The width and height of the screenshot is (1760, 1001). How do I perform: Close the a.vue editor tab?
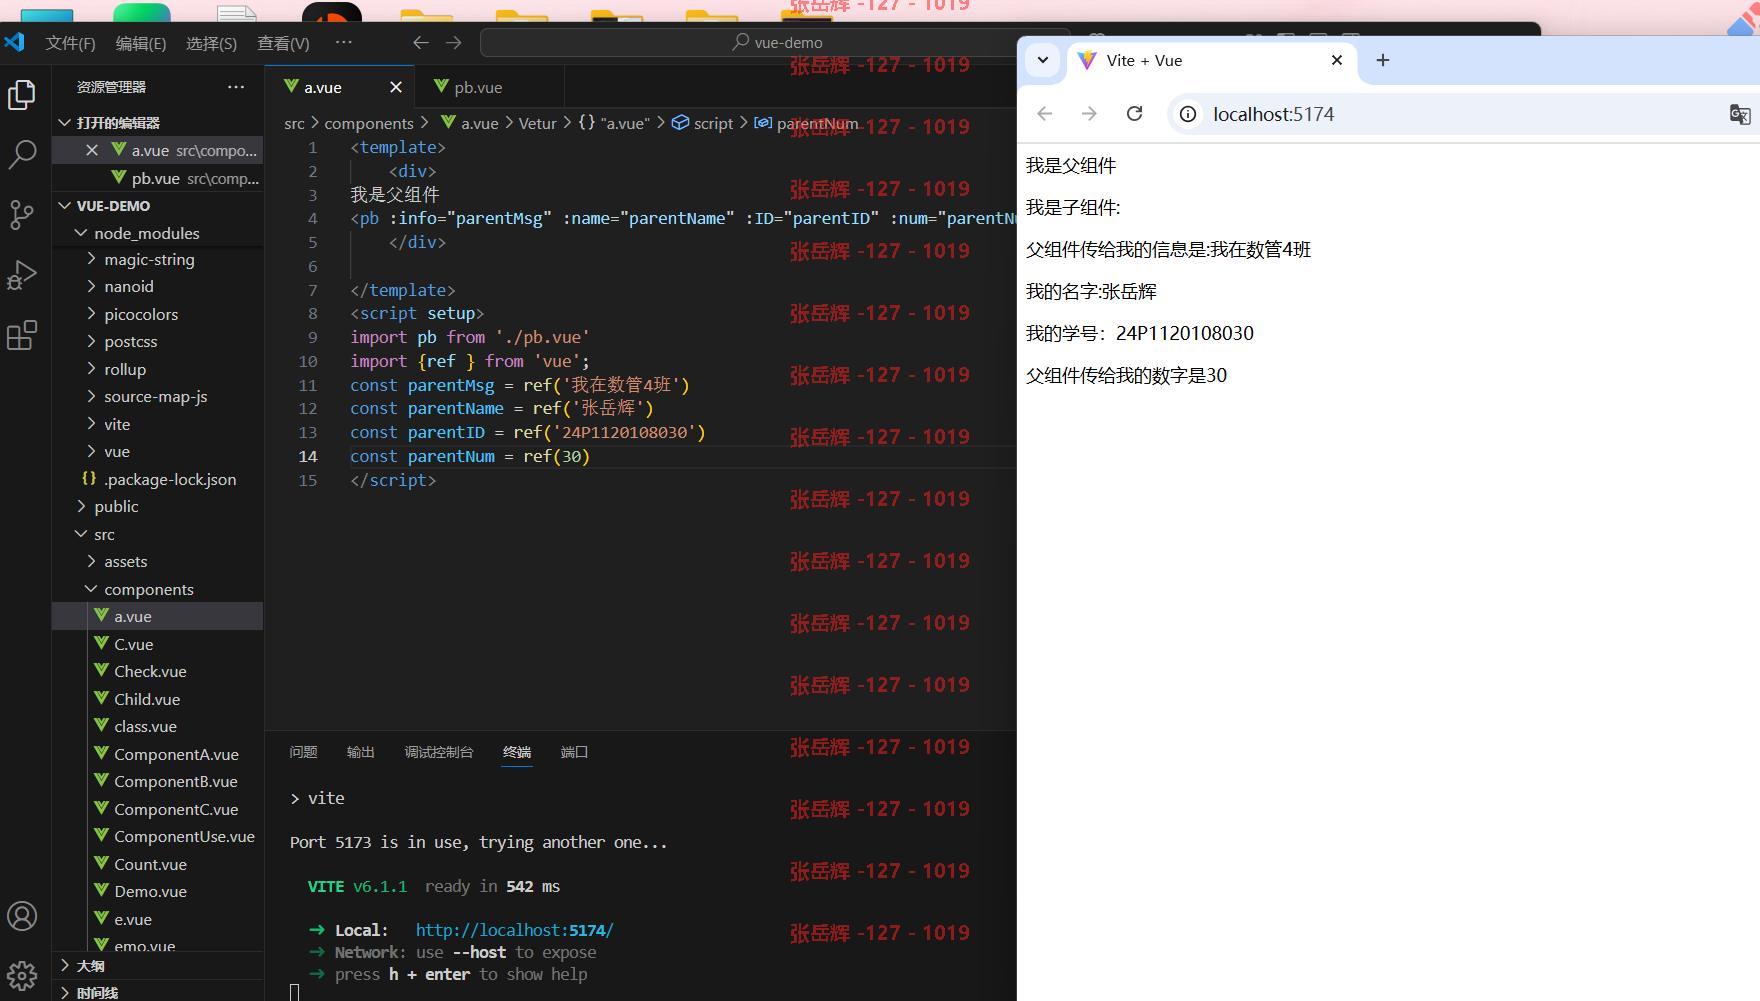click(396, 87)
